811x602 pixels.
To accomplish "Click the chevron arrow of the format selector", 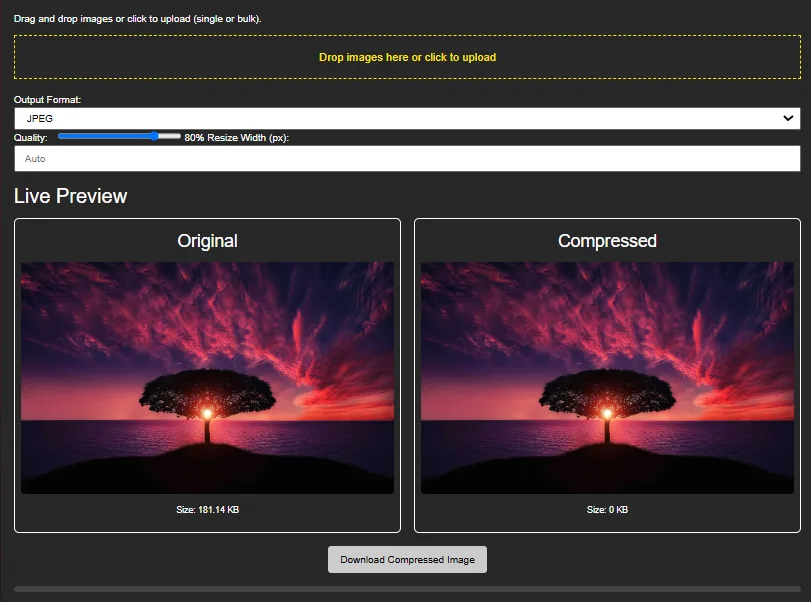I will 788,118.
